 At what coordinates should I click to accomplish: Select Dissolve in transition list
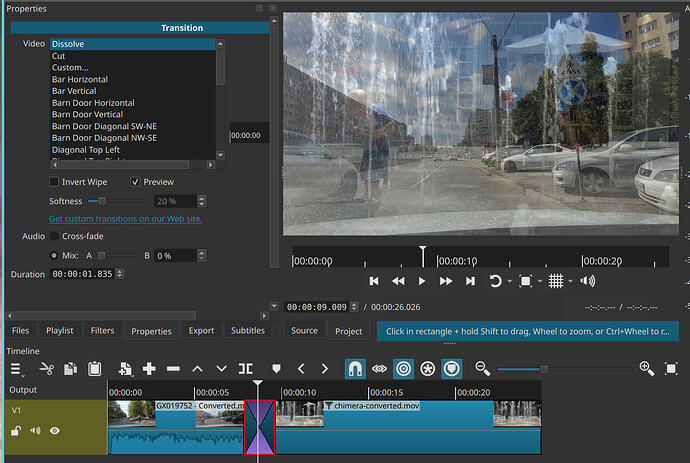coord(132,44)
